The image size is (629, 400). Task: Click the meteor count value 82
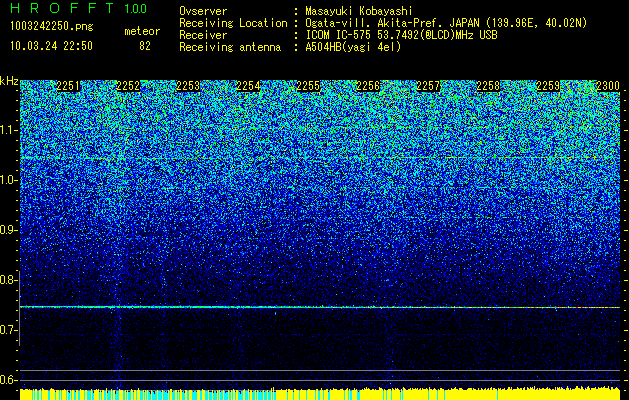[145, 46]
